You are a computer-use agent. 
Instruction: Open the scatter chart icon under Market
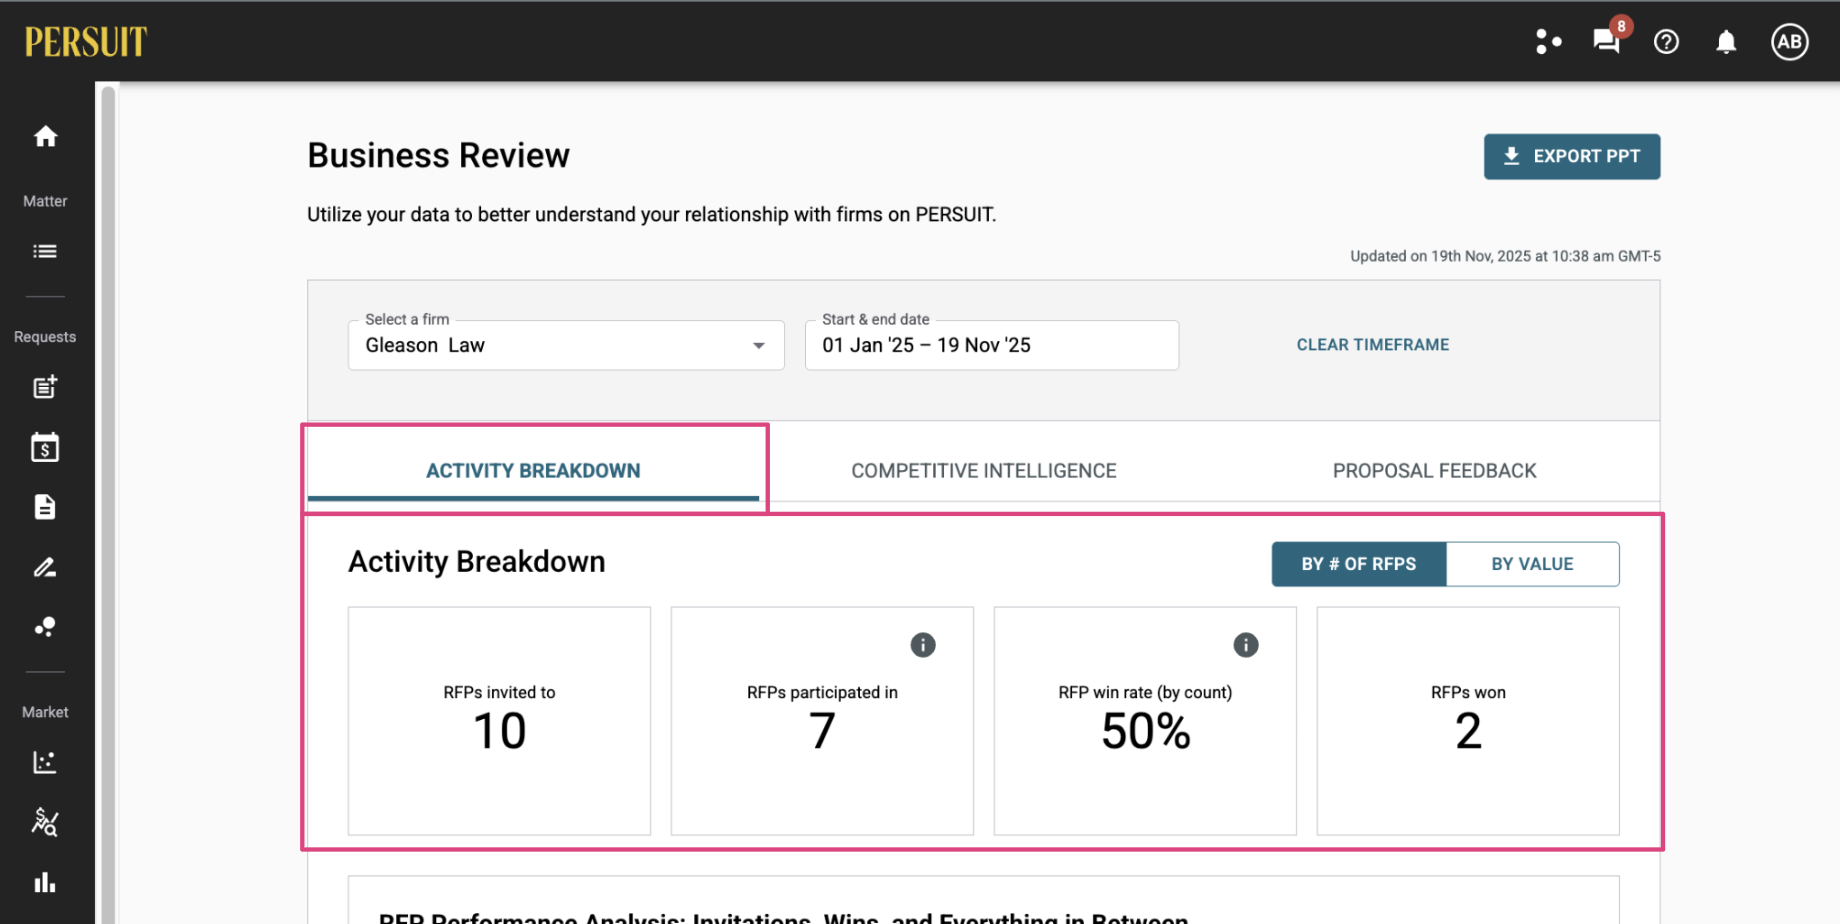tap(45, 762)
